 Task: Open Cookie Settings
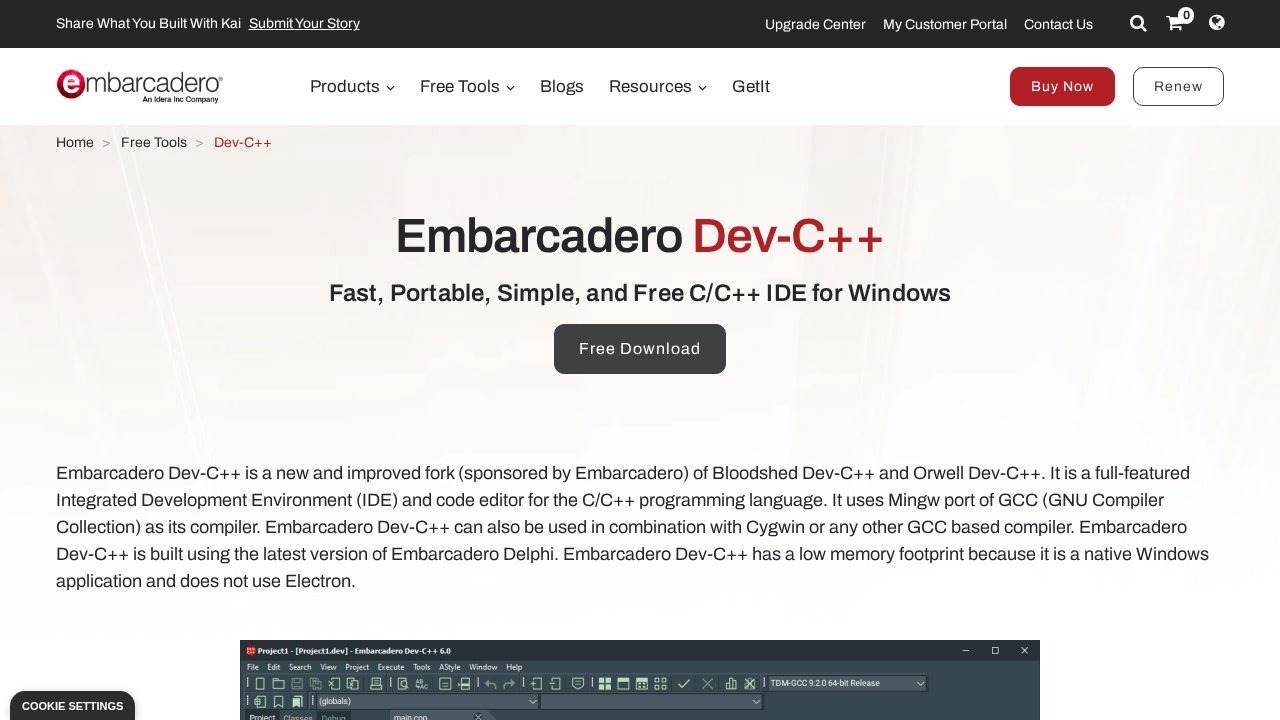(72, 706)
